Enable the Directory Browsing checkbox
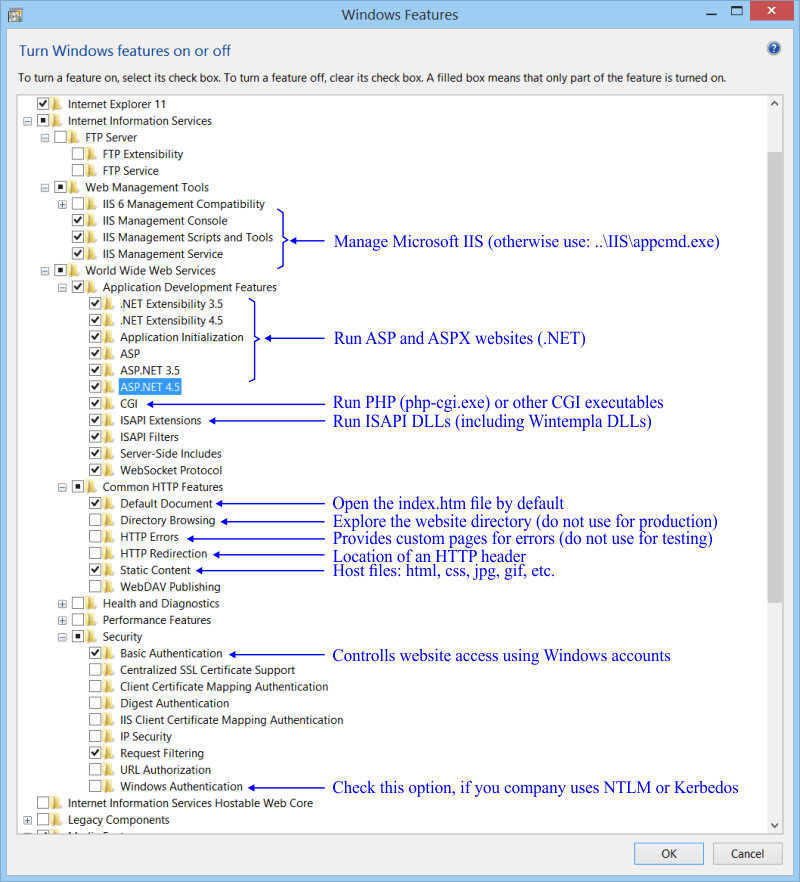The image size is (800, 882). pos(95,520)
